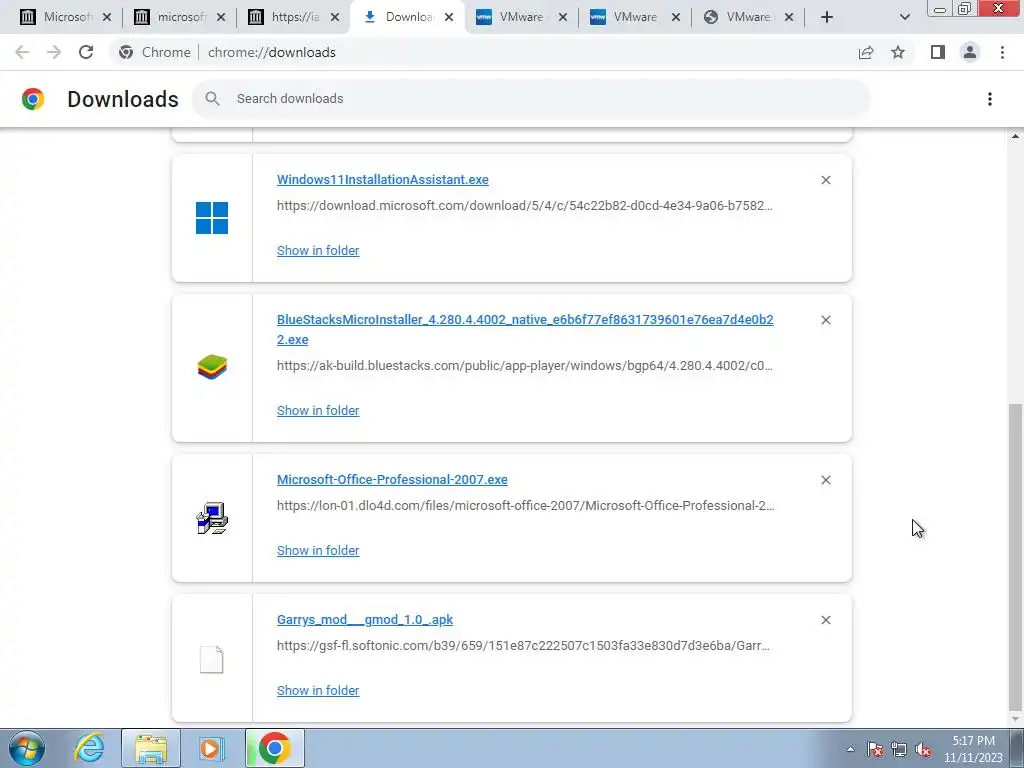Bookmark this page with the star icon
1024x768 pixels.
(898, 52)
